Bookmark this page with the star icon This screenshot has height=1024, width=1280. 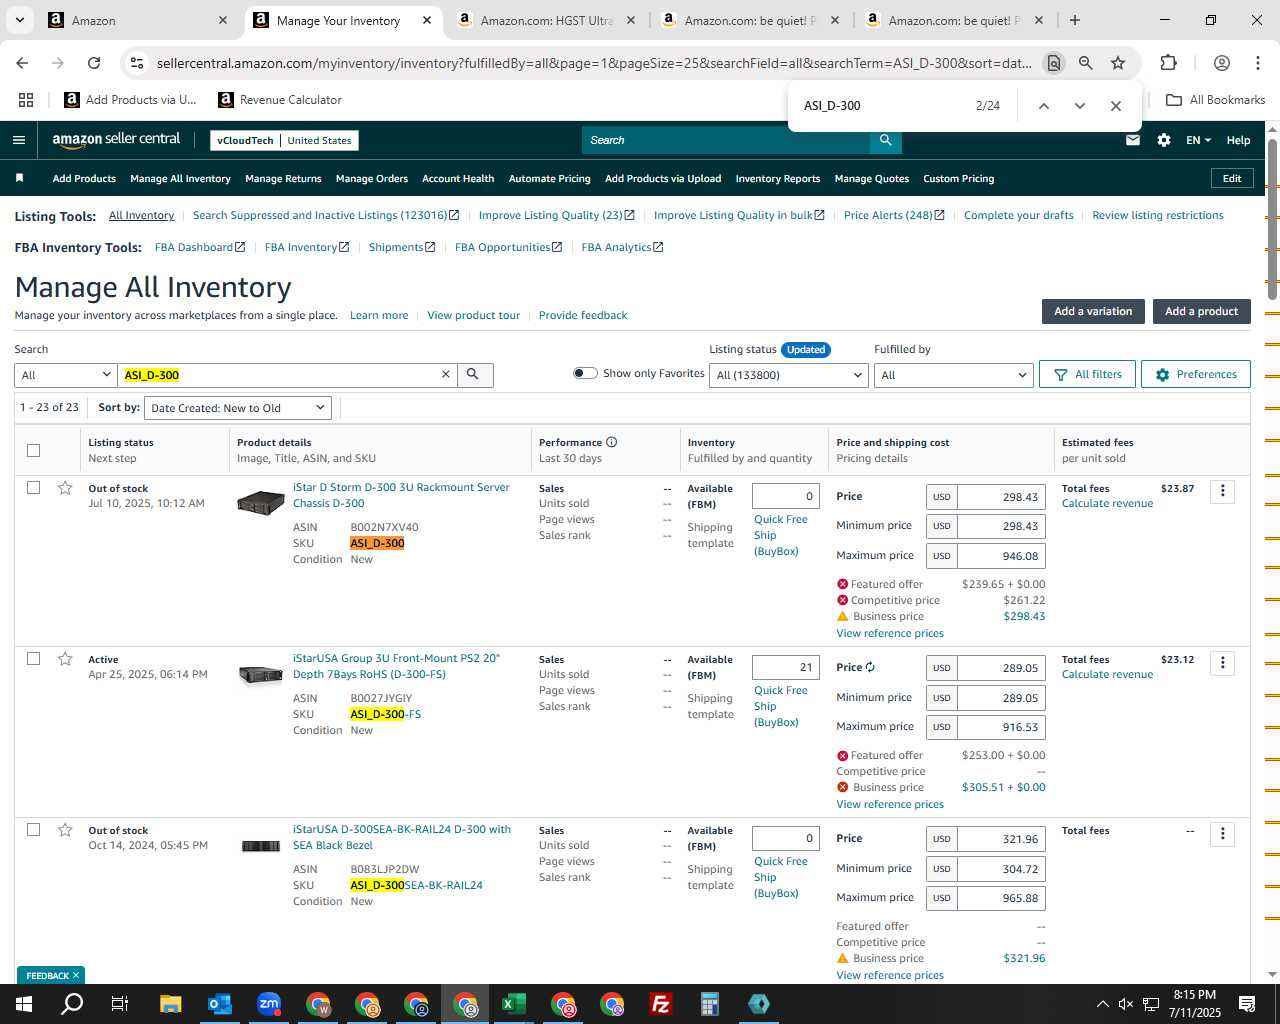(x=1118, y=63)
